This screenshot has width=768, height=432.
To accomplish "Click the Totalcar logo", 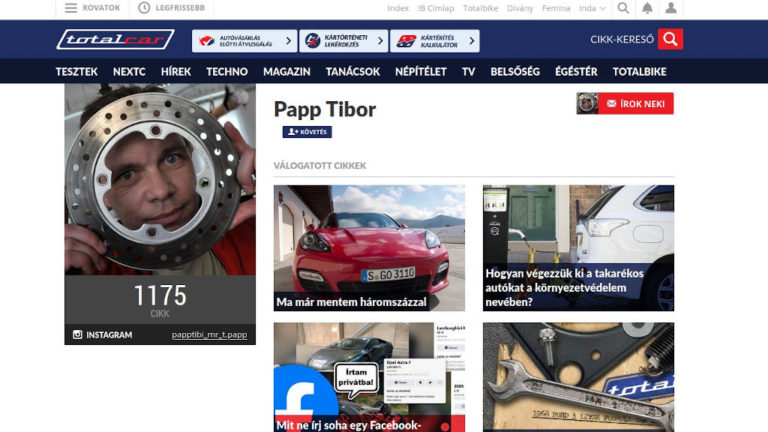I will (x=115, y=39).
